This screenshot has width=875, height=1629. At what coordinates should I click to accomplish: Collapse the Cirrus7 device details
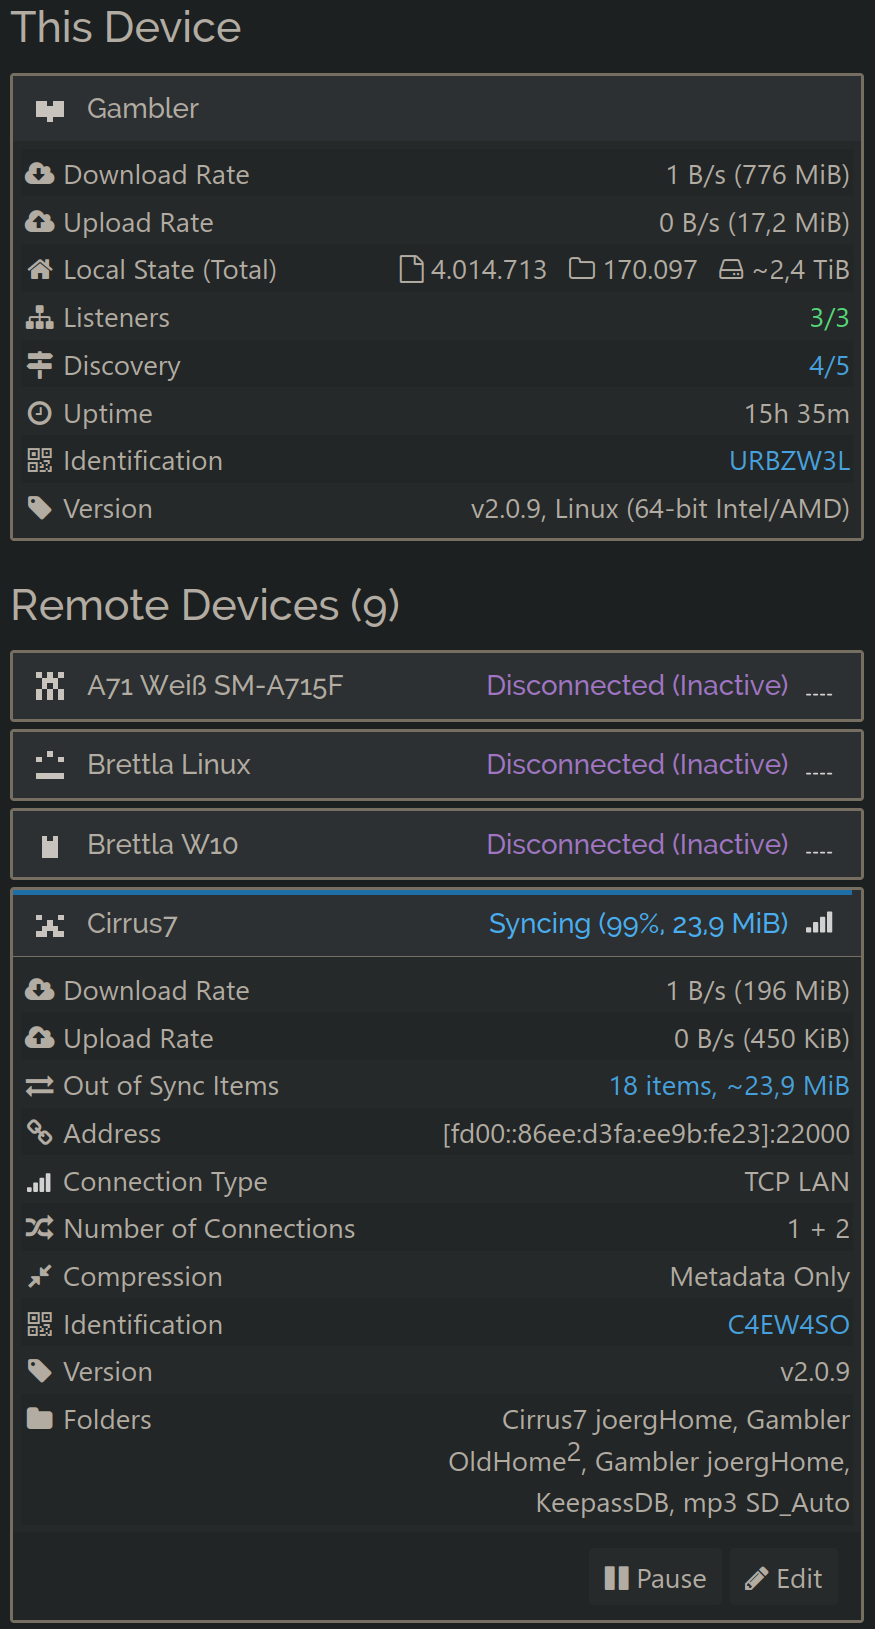tap(300, 924)
